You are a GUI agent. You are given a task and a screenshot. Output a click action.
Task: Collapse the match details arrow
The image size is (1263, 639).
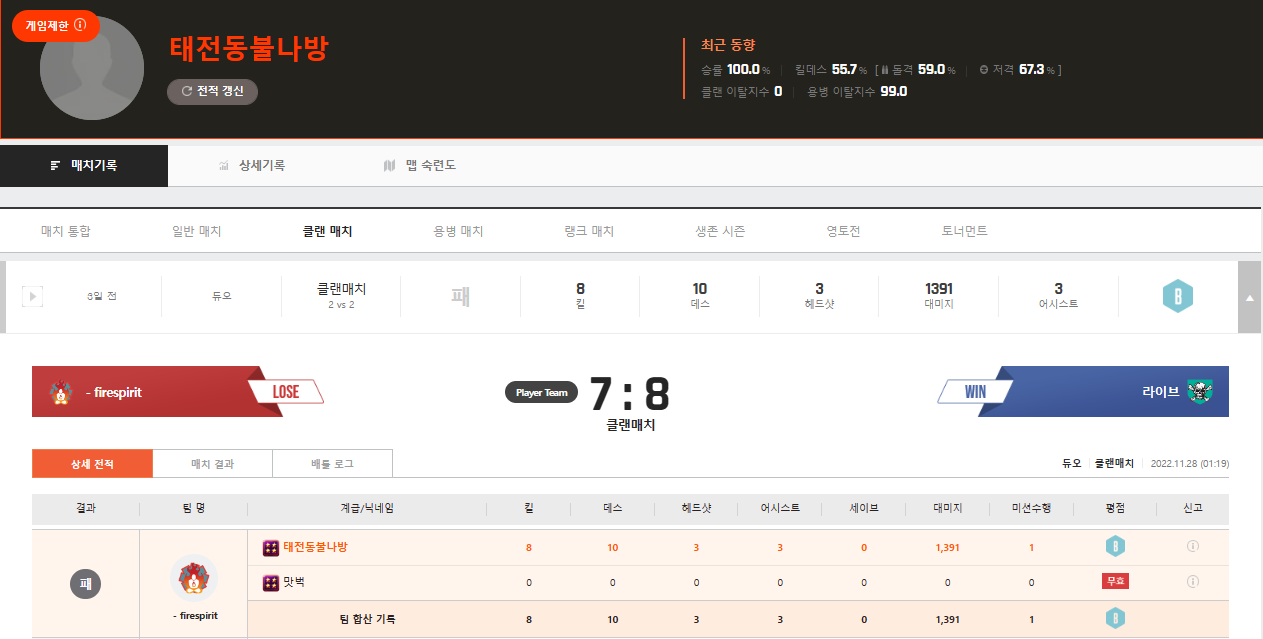click(1249, 297)
